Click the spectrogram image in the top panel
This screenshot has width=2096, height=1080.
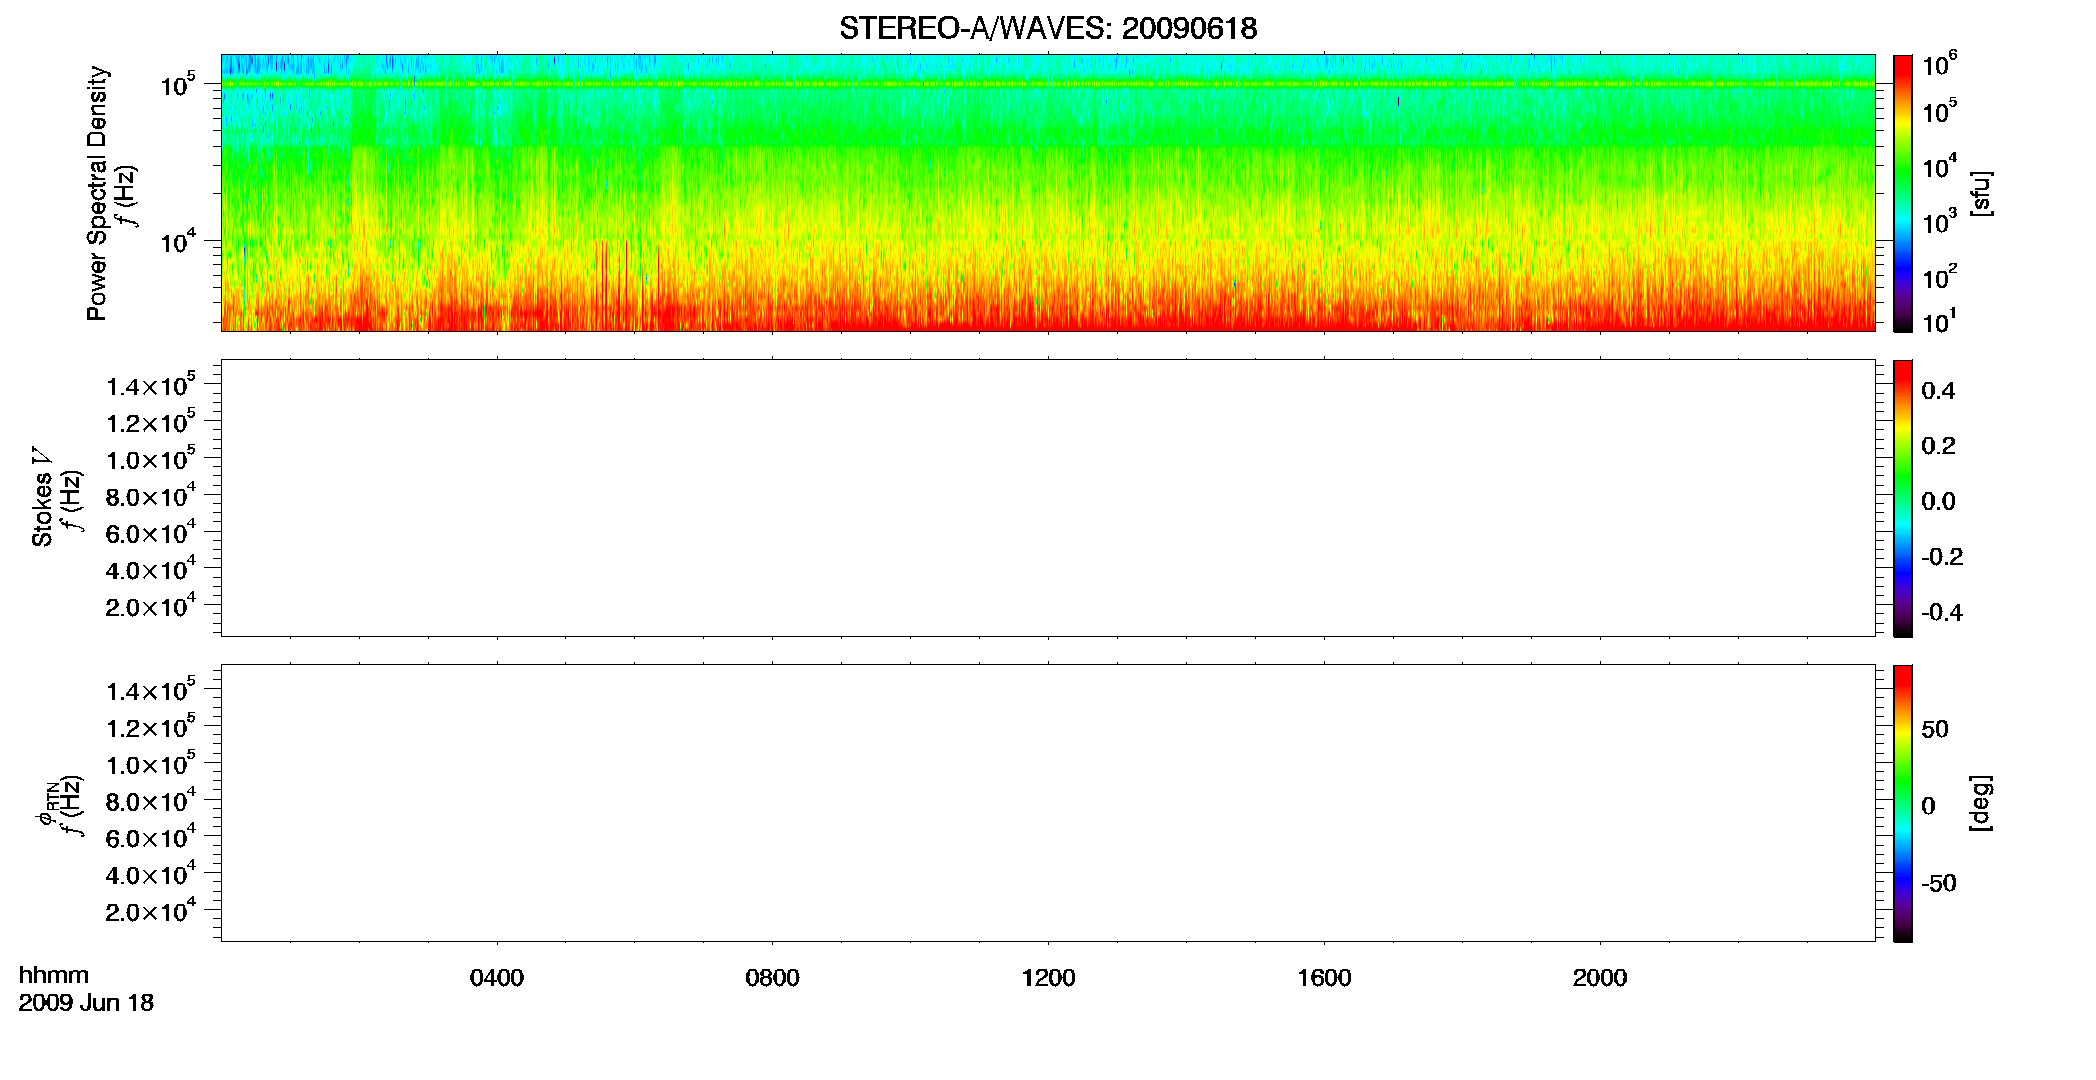click(1048, 193)
